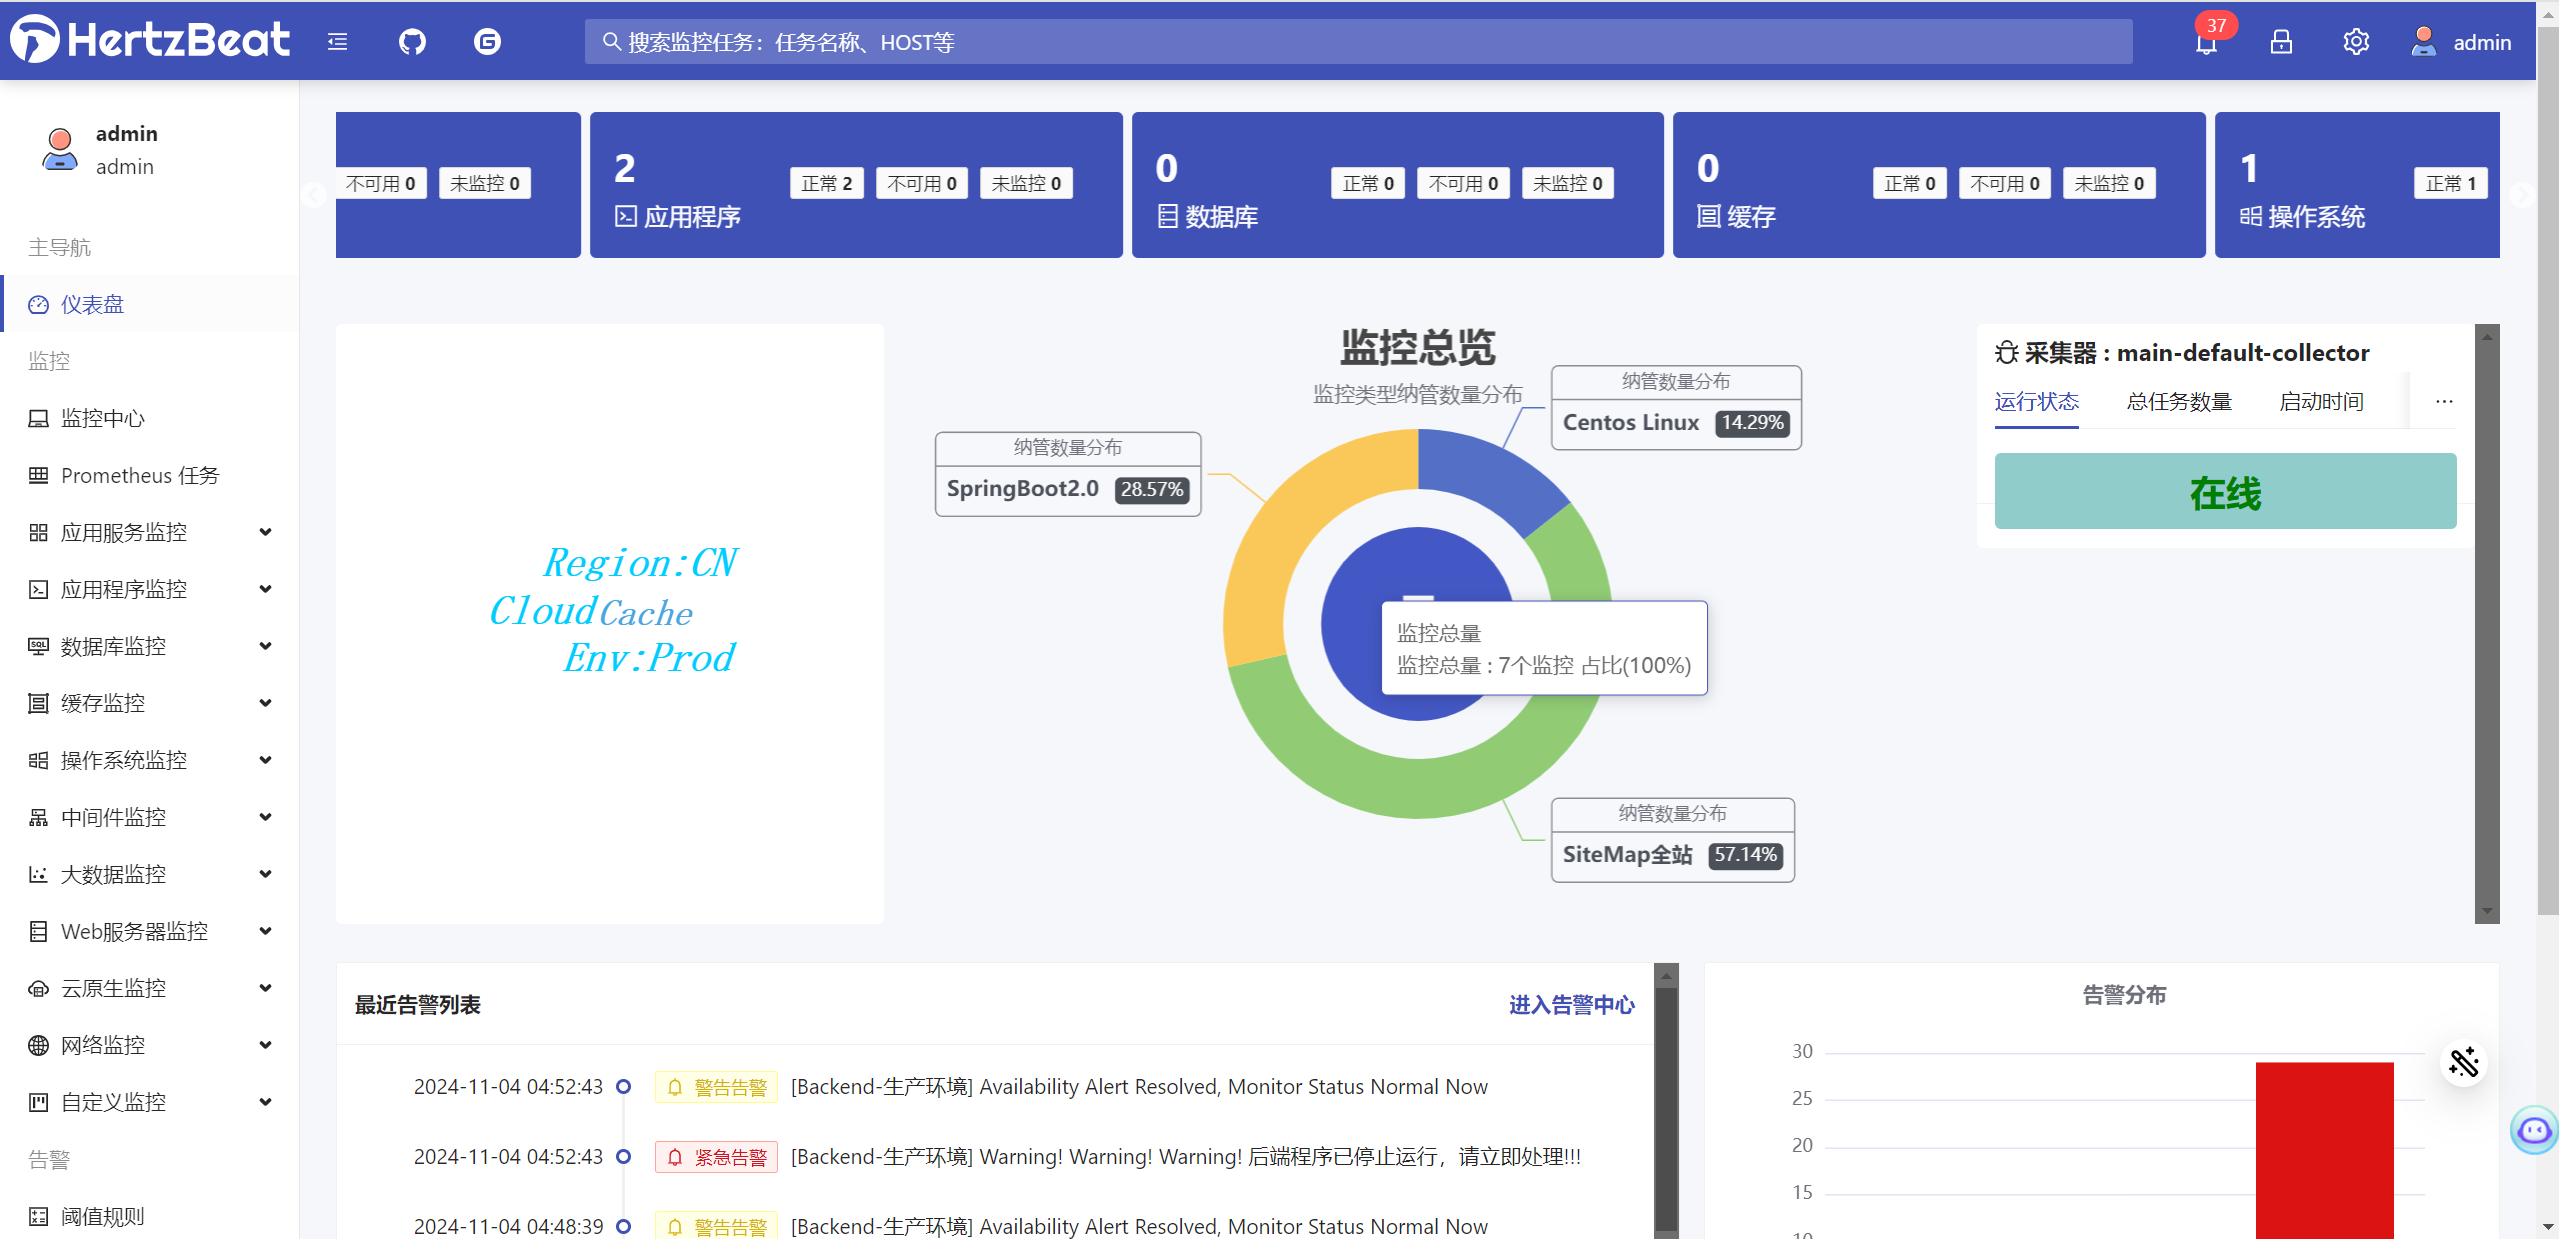Switch to the 总任务数量 collector tab
The height and width of the screenshot is (1239, 2559).
click(x=2179, y=402)
